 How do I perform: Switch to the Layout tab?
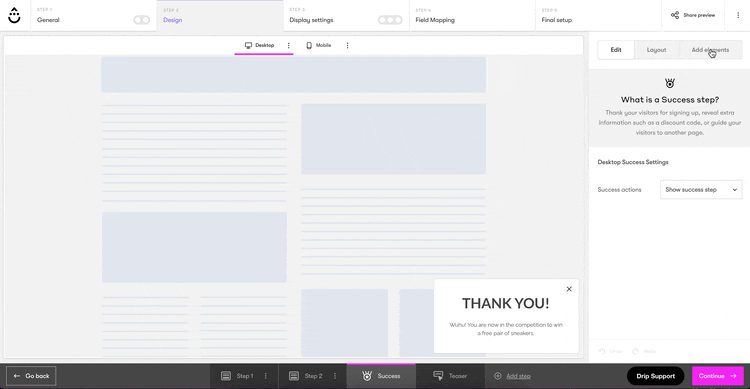[x=656, y=50]
